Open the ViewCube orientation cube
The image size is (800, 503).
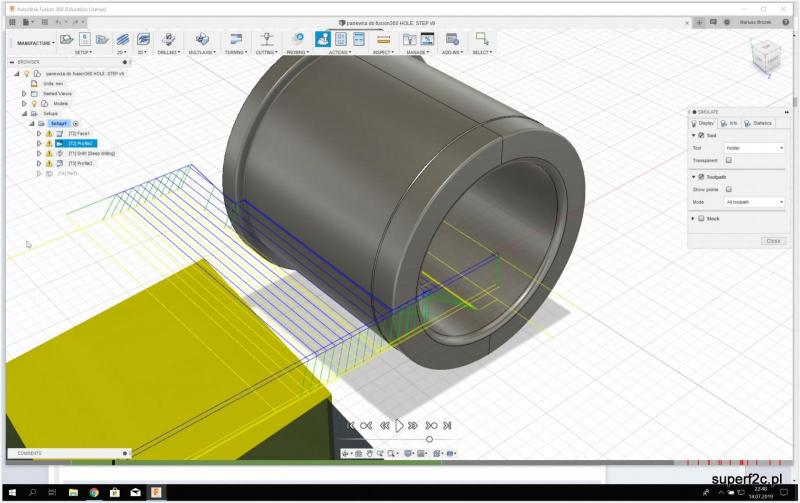tap(765, 59)
